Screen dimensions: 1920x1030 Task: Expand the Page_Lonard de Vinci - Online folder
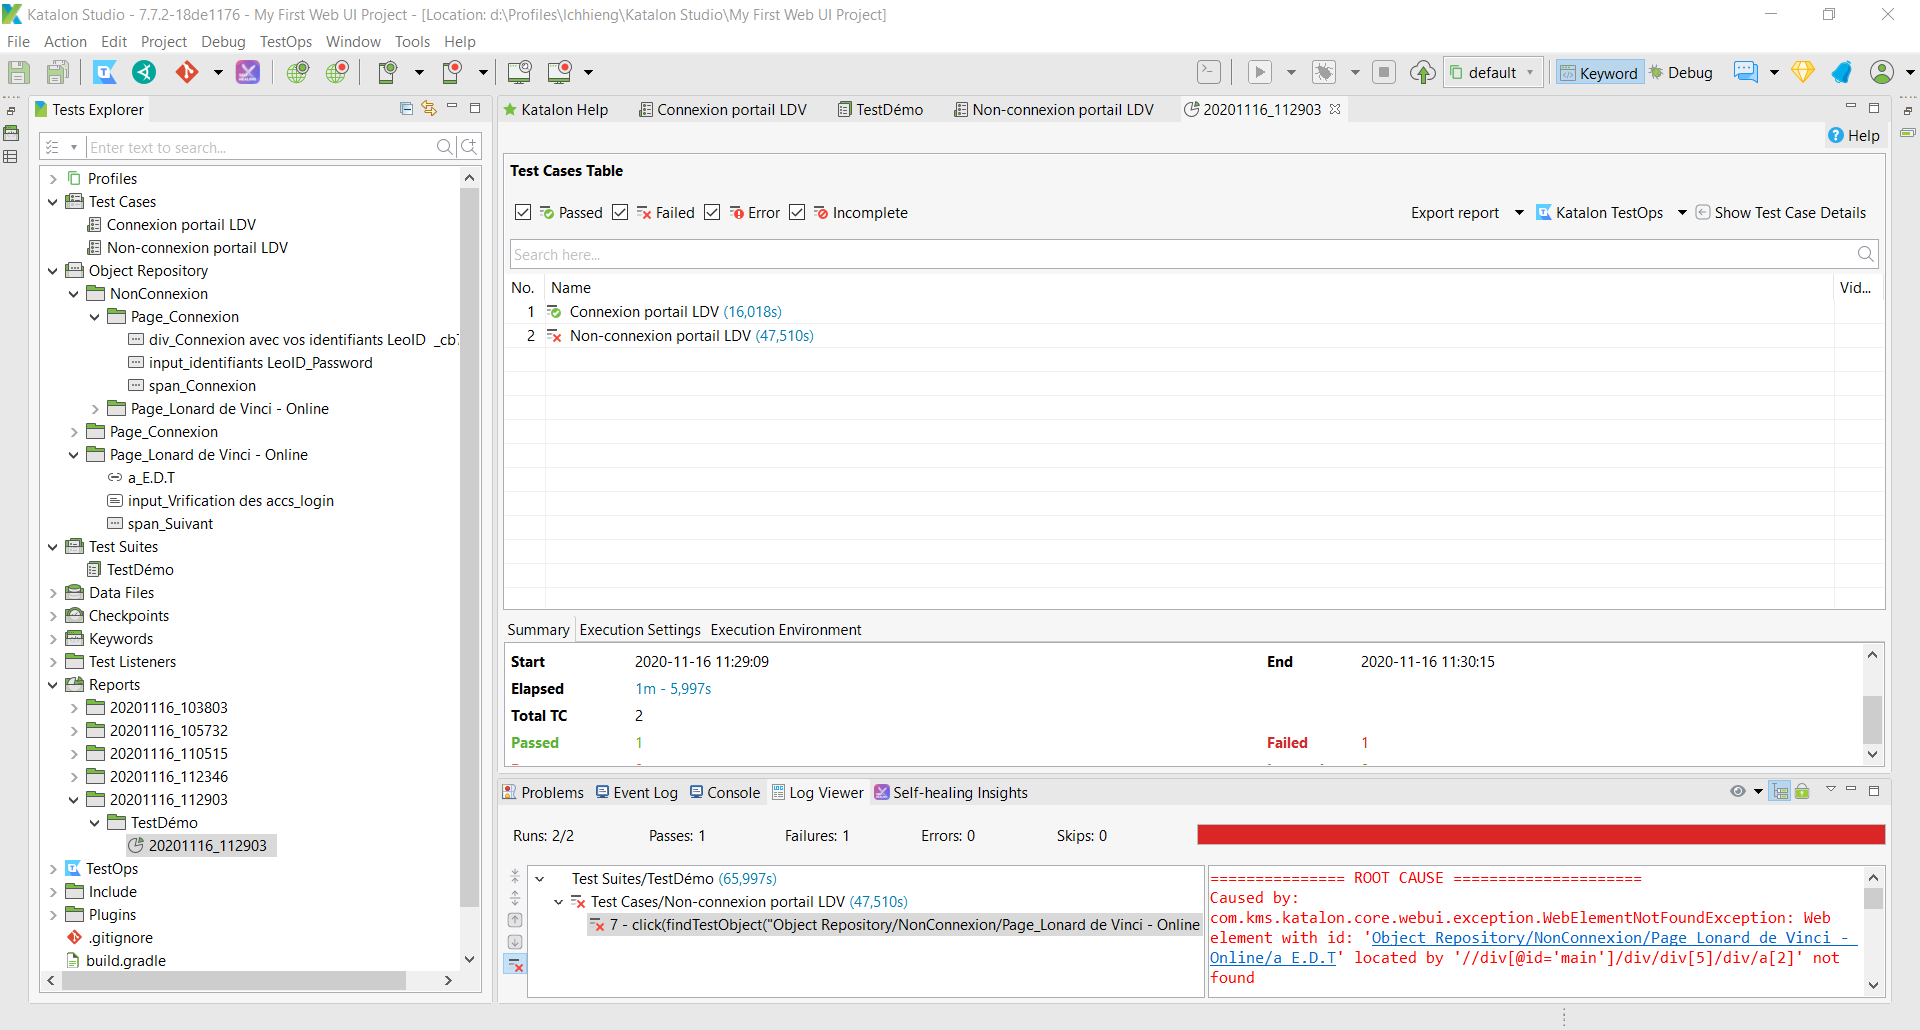pyautogui.click(x=95, y=408)
